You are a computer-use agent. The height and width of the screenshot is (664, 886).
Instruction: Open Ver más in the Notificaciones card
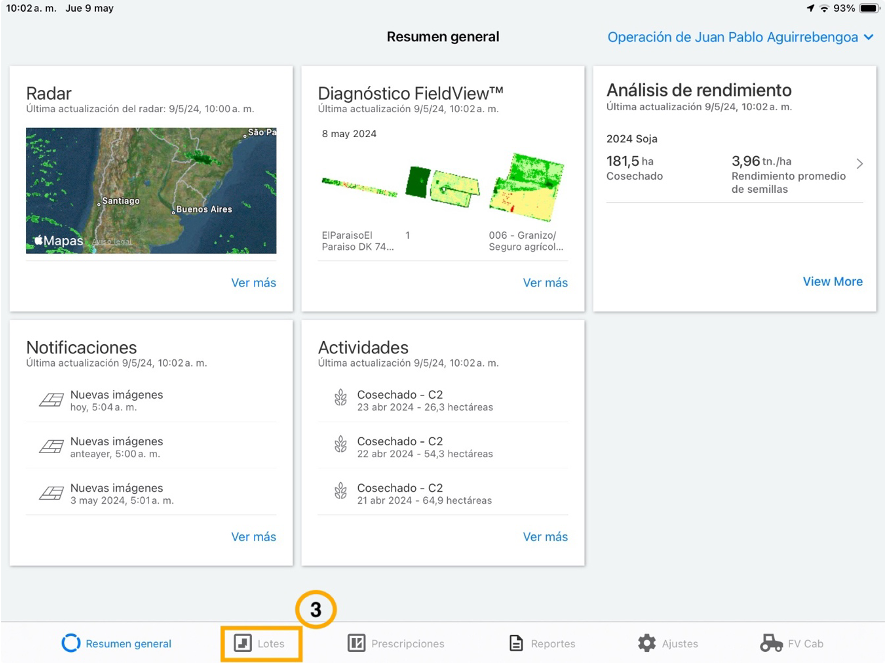[x=253, y=537]
